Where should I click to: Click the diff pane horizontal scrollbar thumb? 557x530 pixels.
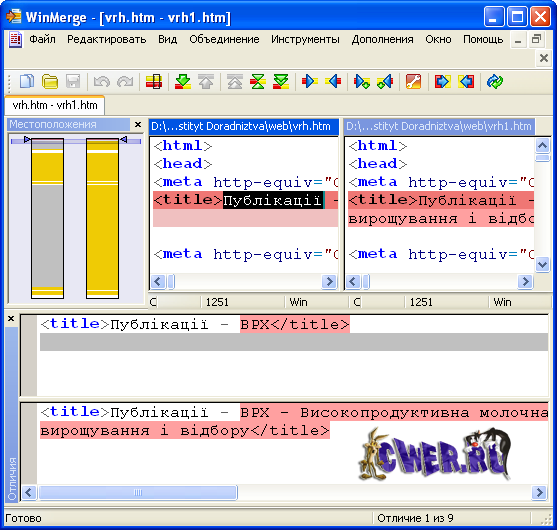pos(137,492)
